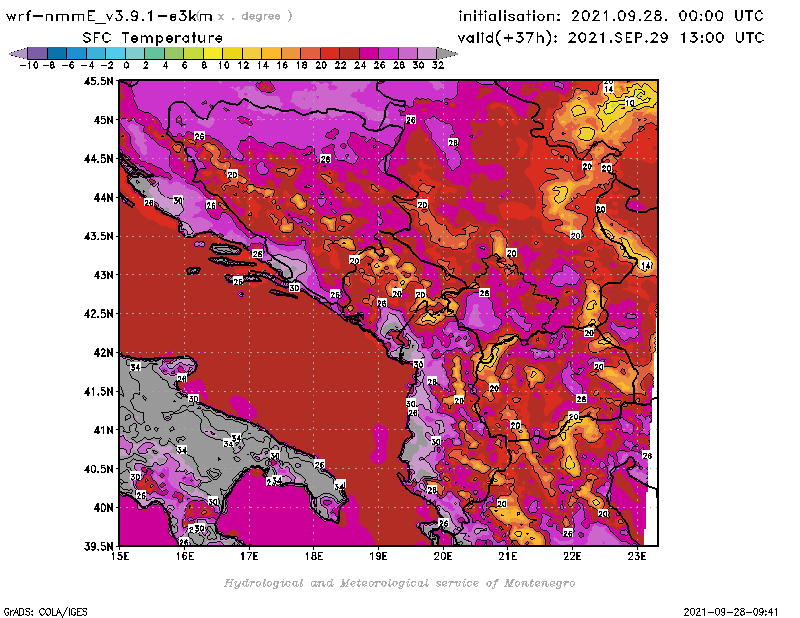Click the '39.5N' latitude axis label
Screen dimensions: 800x618
click(98, 546)
